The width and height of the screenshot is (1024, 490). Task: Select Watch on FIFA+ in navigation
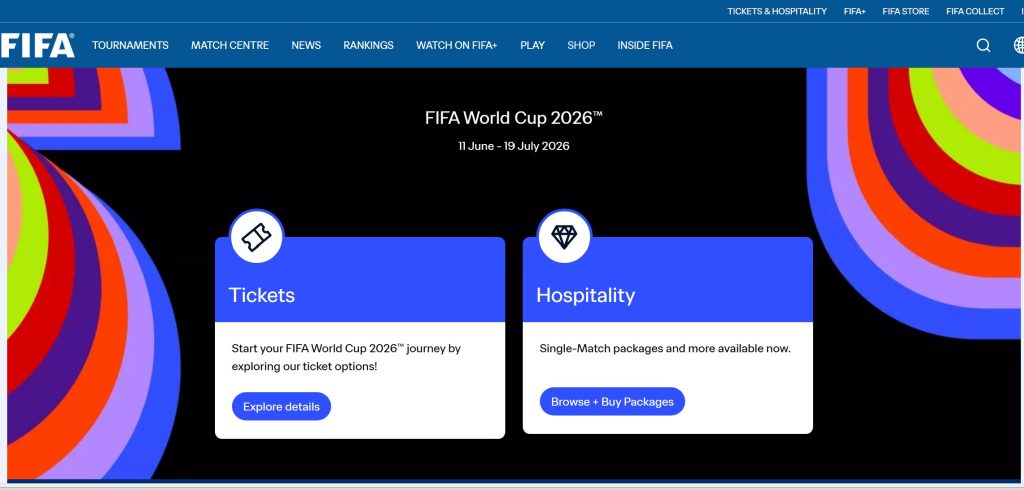[x=456, y=45]
